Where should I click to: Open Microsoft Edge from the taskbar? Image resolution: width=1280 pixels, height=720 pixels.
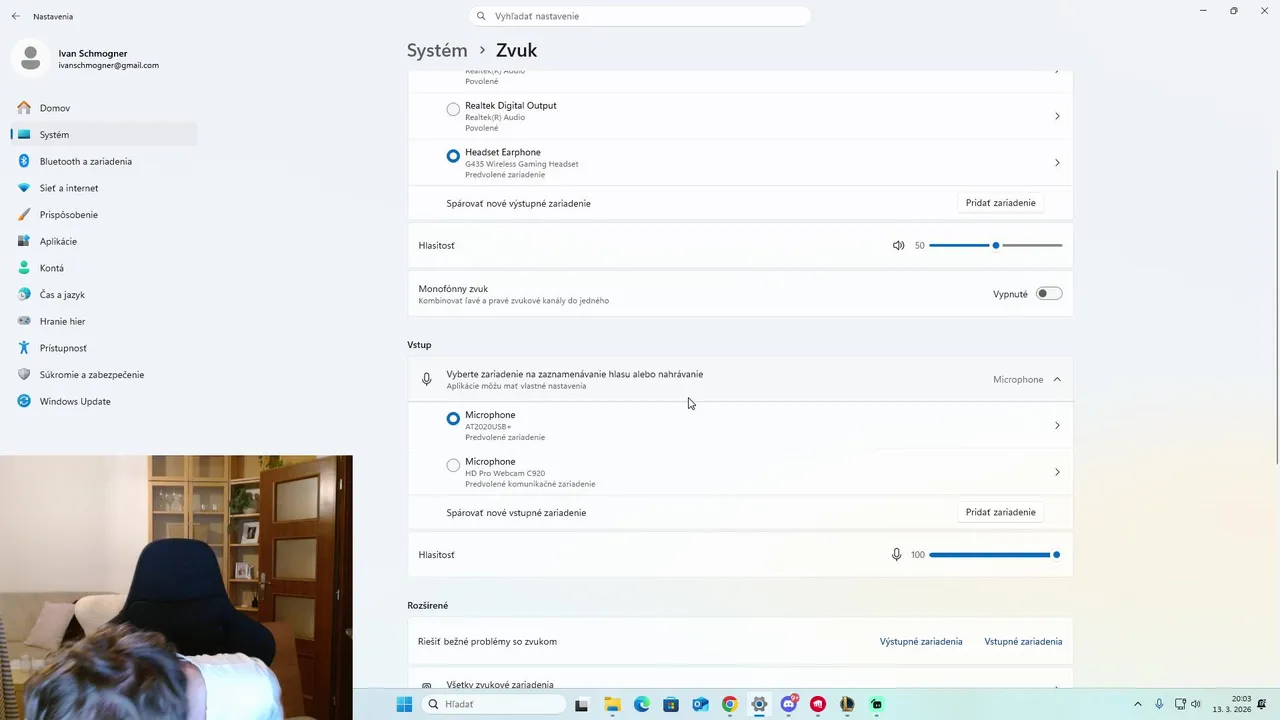click(x=641, y=704)
